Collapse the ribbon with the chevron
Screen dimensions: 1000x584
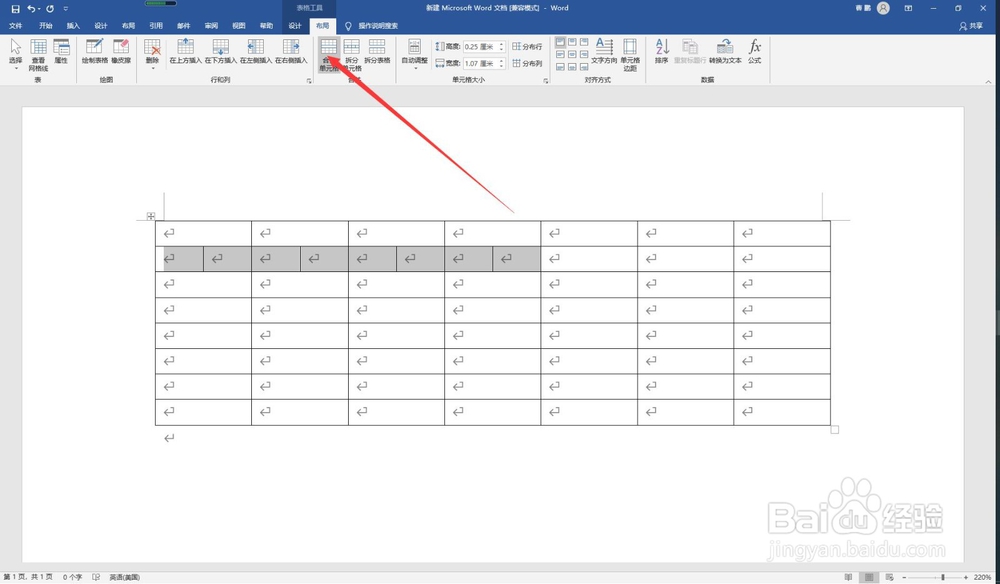pyautogui.click(x=989, y=82)
